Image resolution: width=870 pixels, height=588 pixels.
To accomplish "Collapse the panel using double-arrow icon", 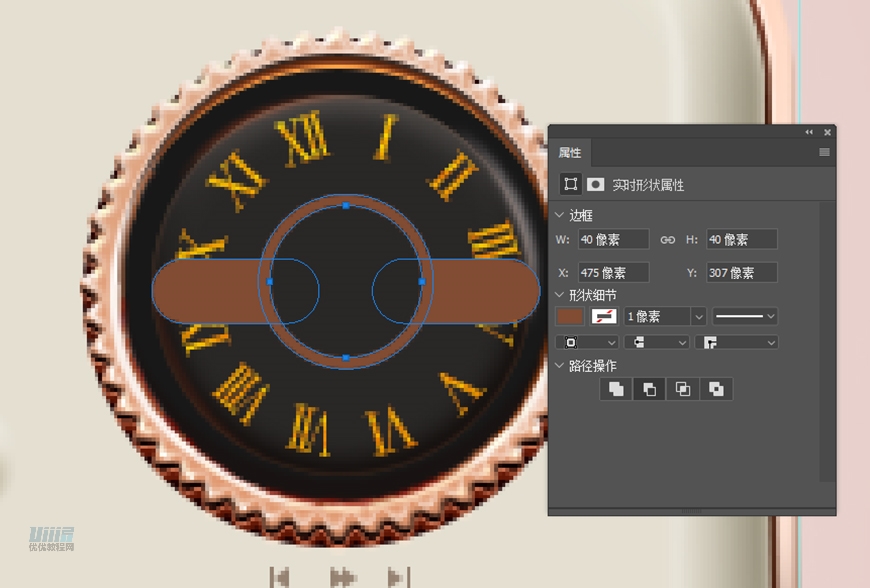I will 809,132.
